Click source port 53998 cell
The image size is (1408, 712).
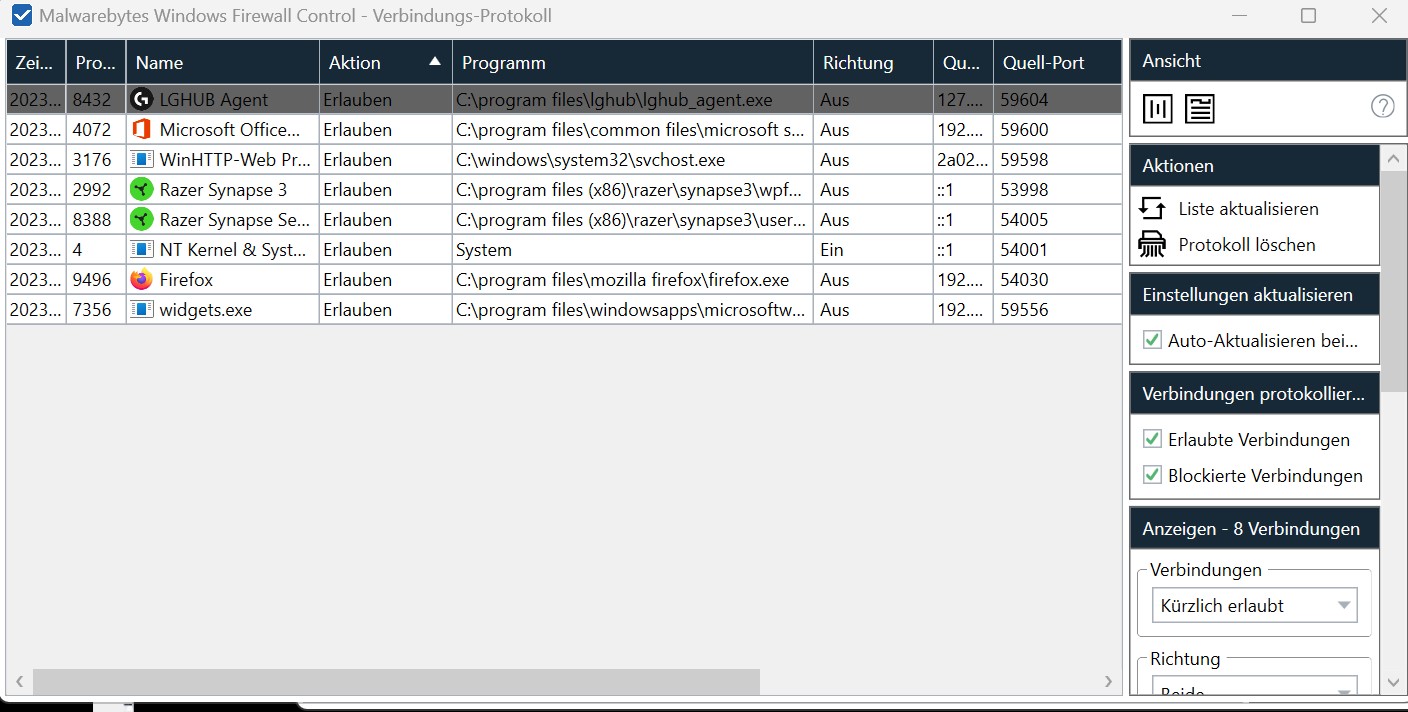1057,190
